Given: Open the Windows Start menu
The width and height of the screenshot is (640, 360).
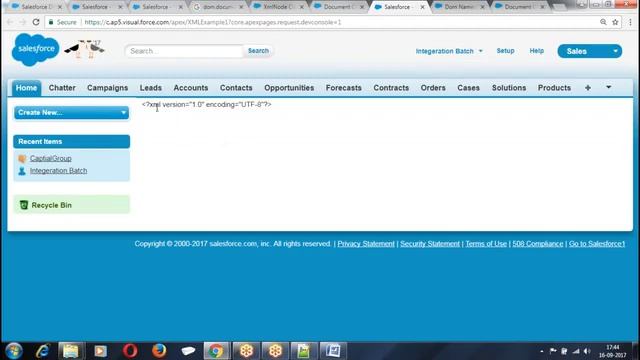Looking at the screenshot, I should pyautogui.click(x=14, y=351).
